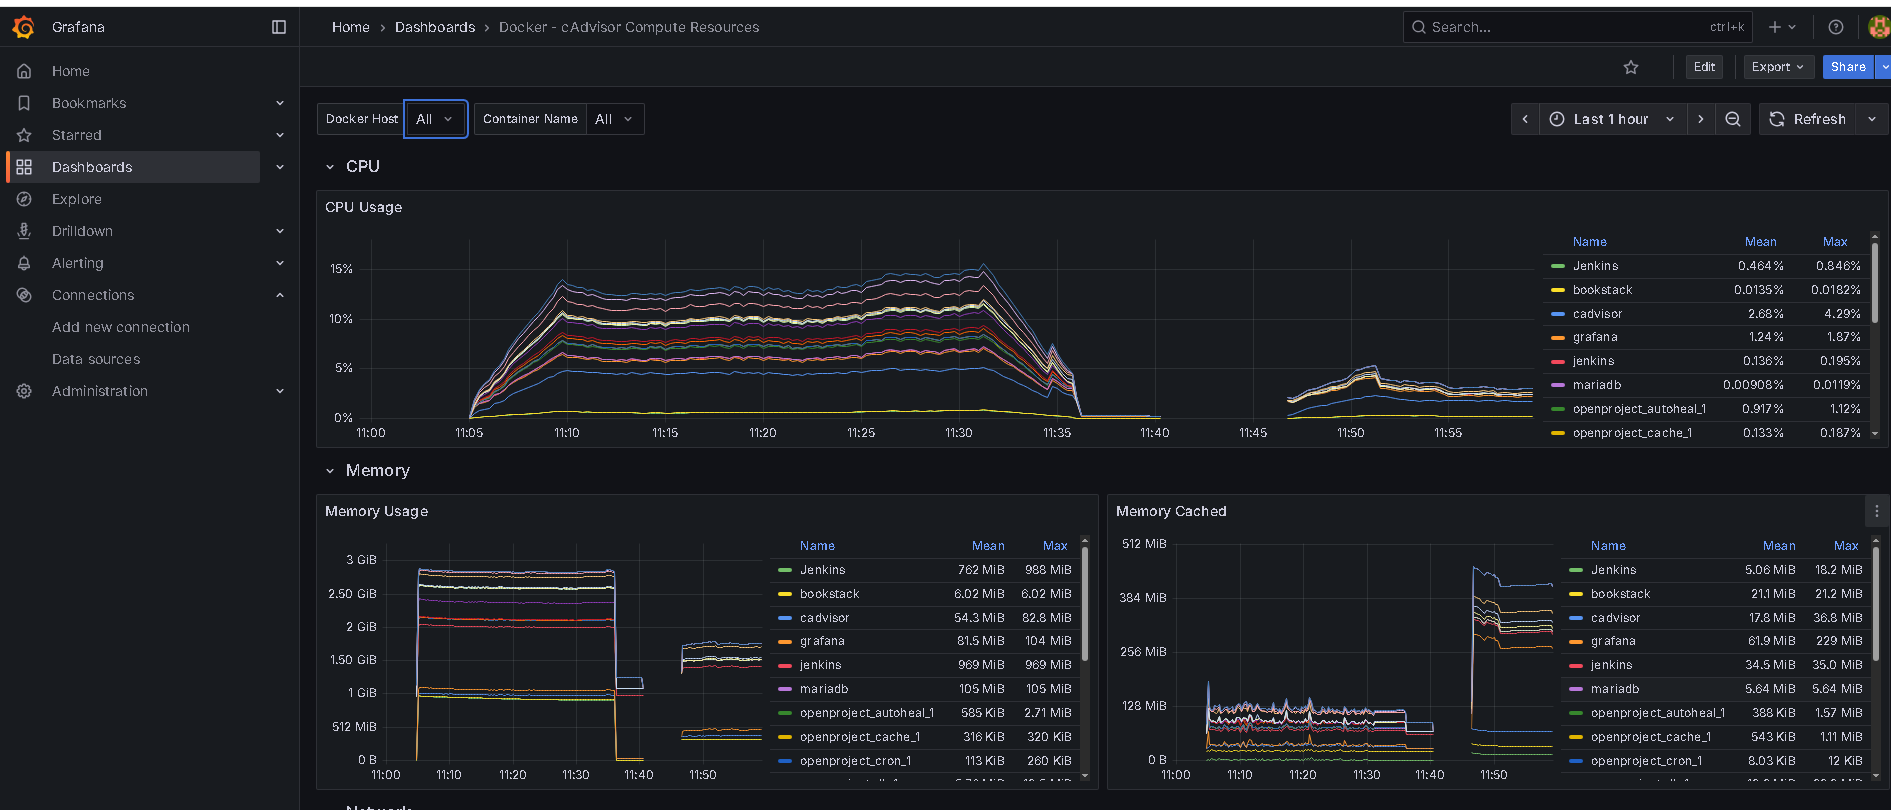Sort Memory Usage legend by Max
Screen dimensions: 1891x810
(1055, 546)
